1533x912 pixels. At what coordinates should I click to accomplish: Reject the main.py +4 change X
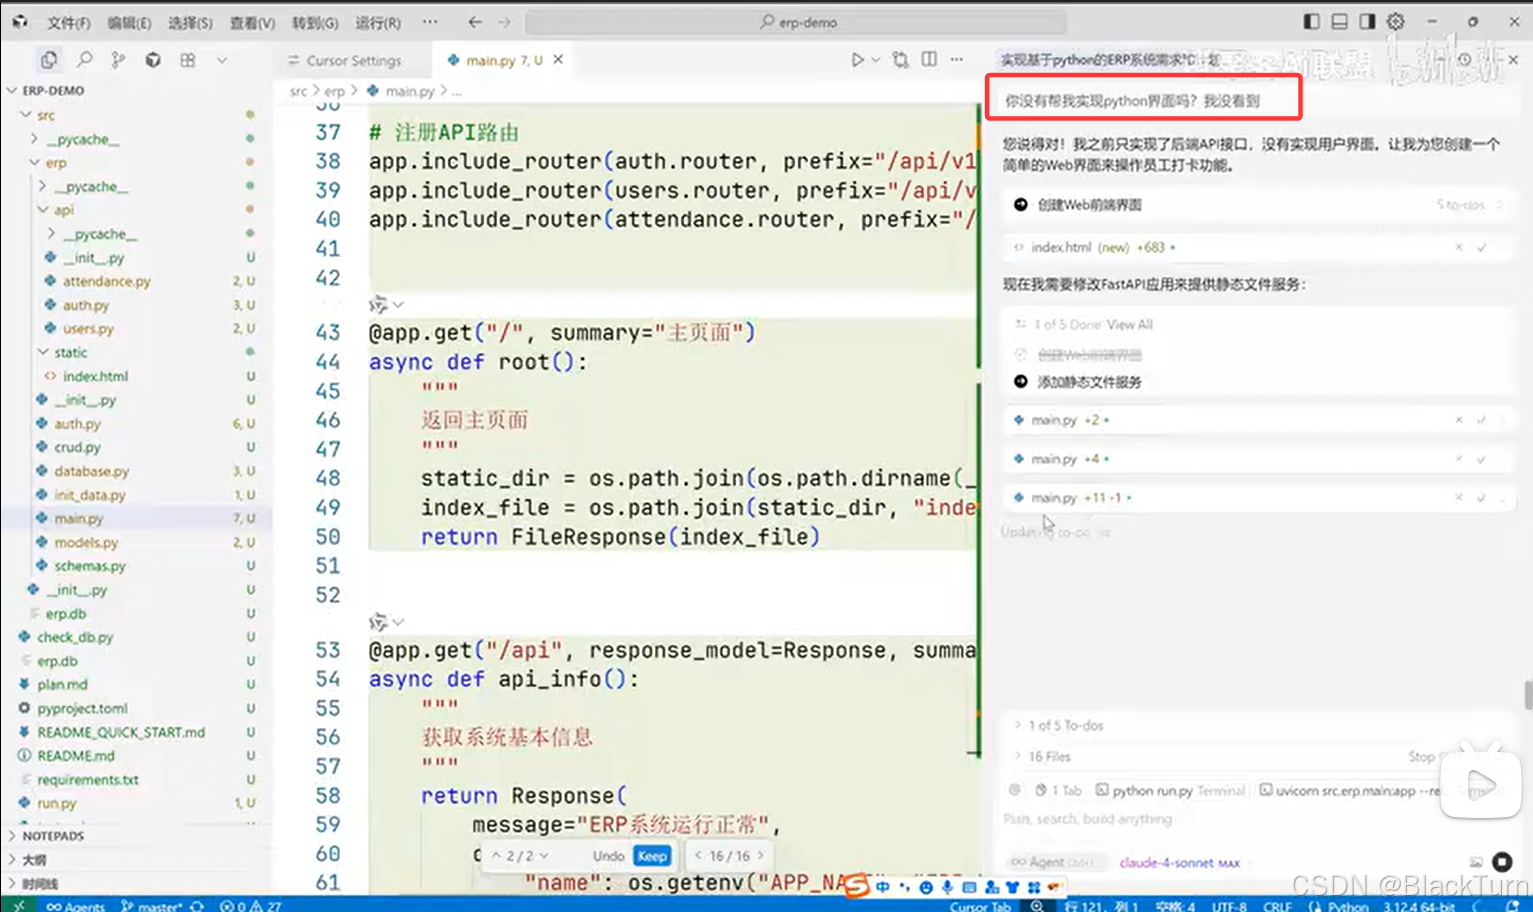click(1459, 459)
